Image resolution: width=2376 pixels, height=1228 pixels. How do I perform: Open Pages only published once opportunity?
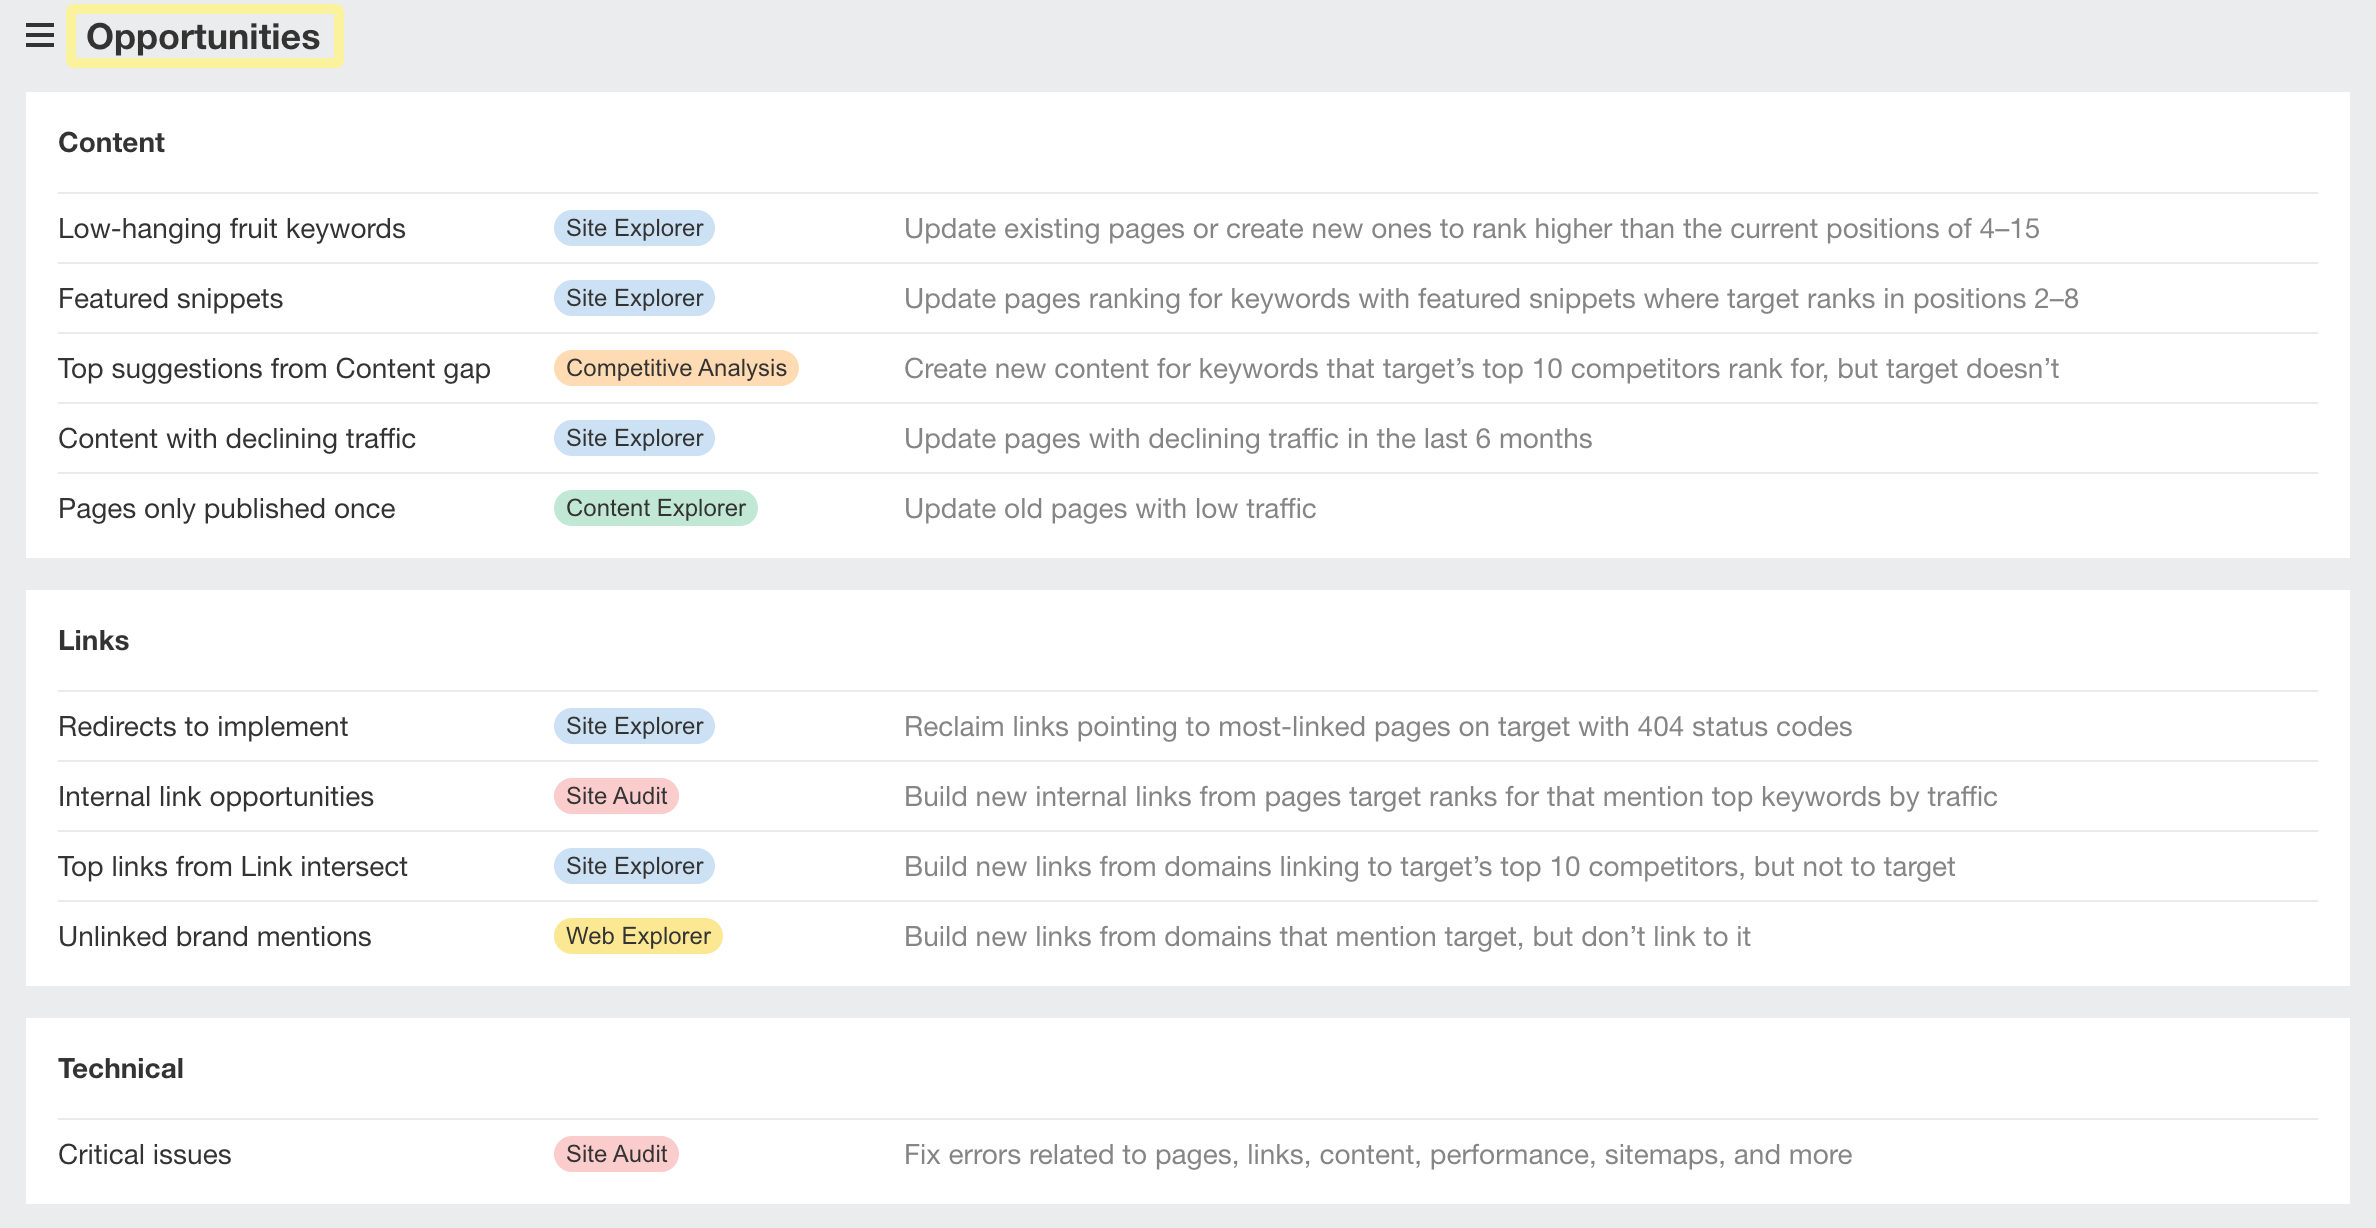point(226,508)
